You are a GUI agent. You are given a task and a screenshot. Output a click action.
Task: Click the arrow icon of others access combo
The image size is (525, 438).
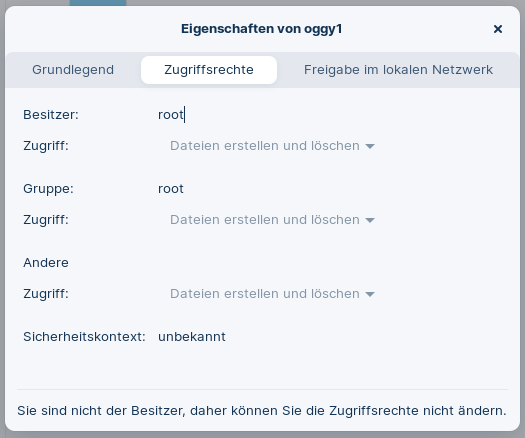click(x=370, y=294)
